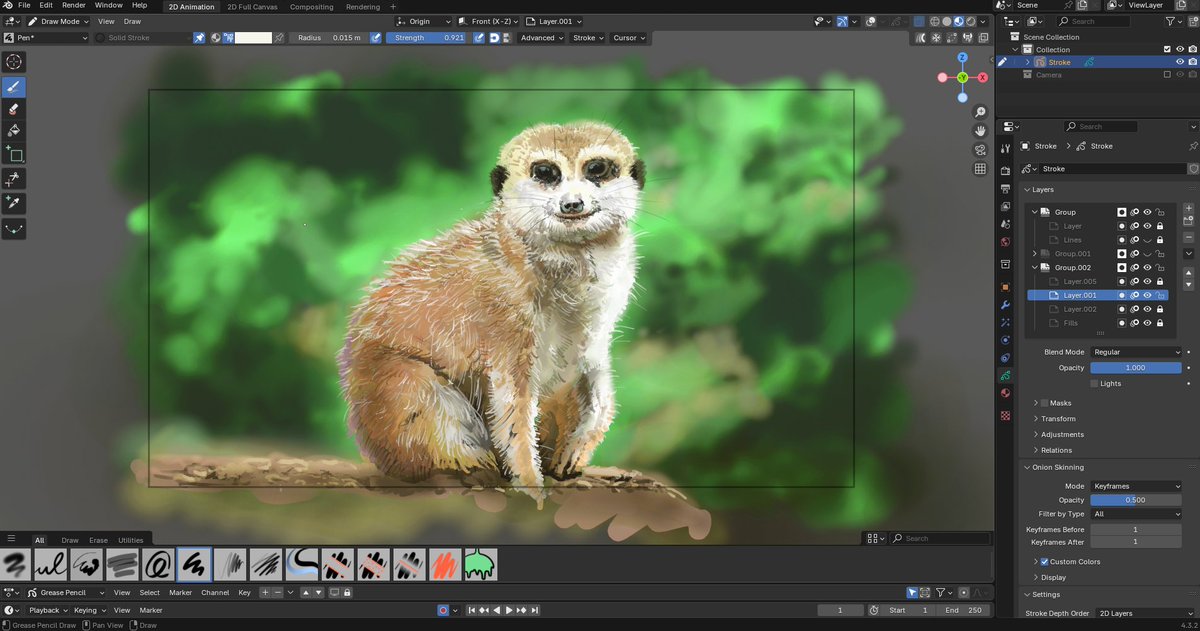Screen dimensions: 1200x631
Task: Select the Erase tool in the left toolbar
Action: point(14,109)
